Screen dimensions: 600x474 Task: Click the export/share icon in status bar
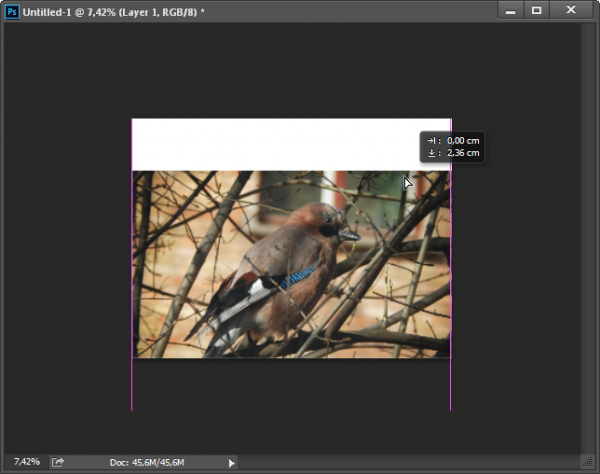[58, 461]
